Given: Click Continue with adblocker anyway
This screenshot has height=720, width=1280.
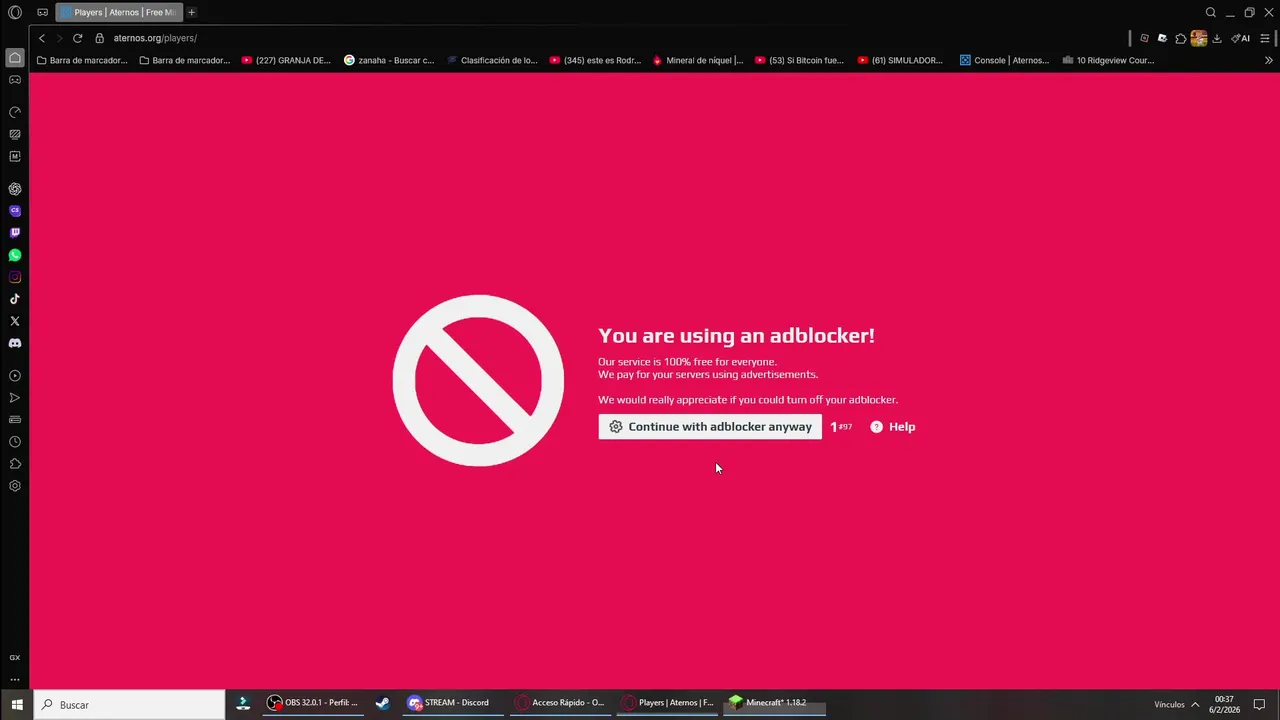Looking at the screenshot, I should (710, 427).
